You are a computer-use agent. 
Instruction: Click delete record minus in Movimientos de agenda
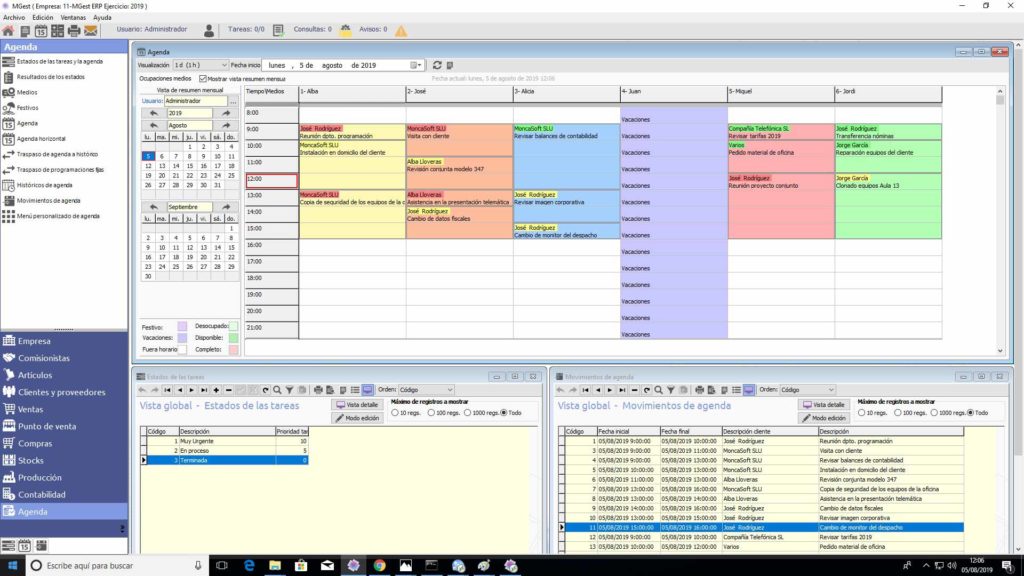click(634, 390)
